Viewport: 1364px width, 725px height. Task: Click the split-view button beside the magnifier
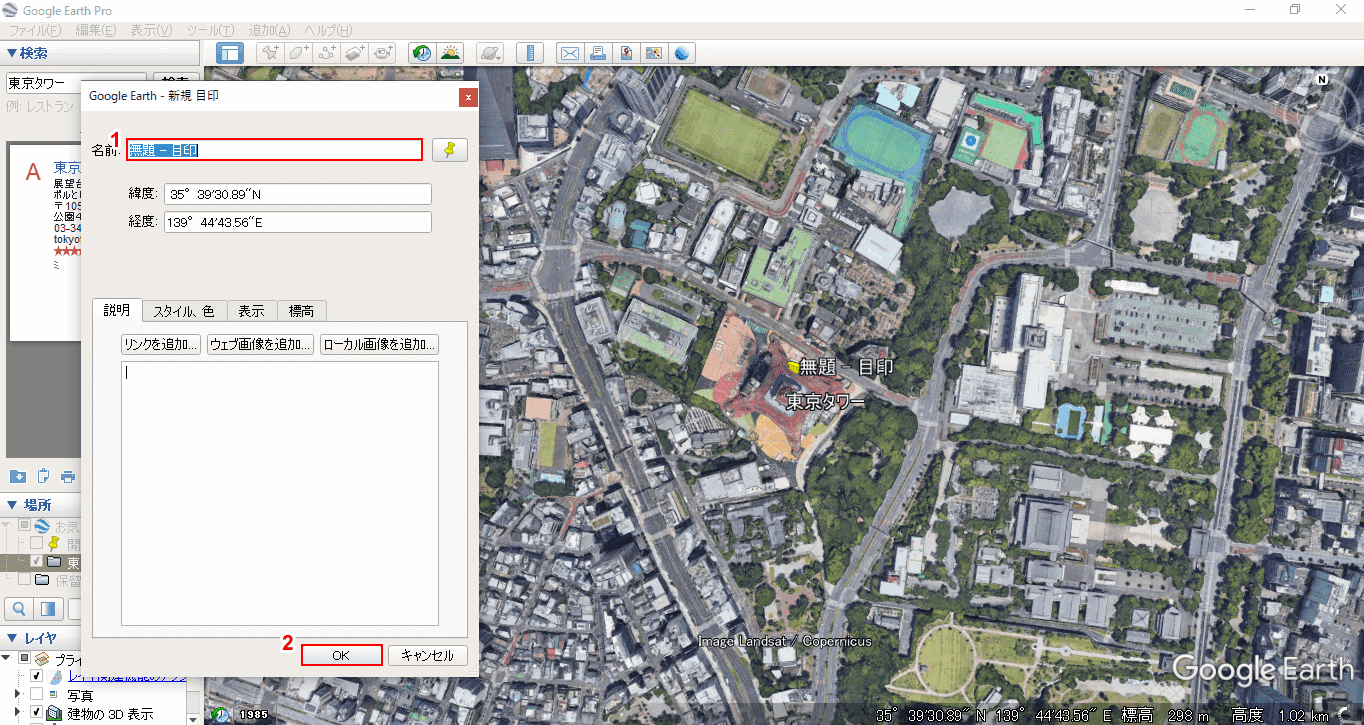coord(47,608)
